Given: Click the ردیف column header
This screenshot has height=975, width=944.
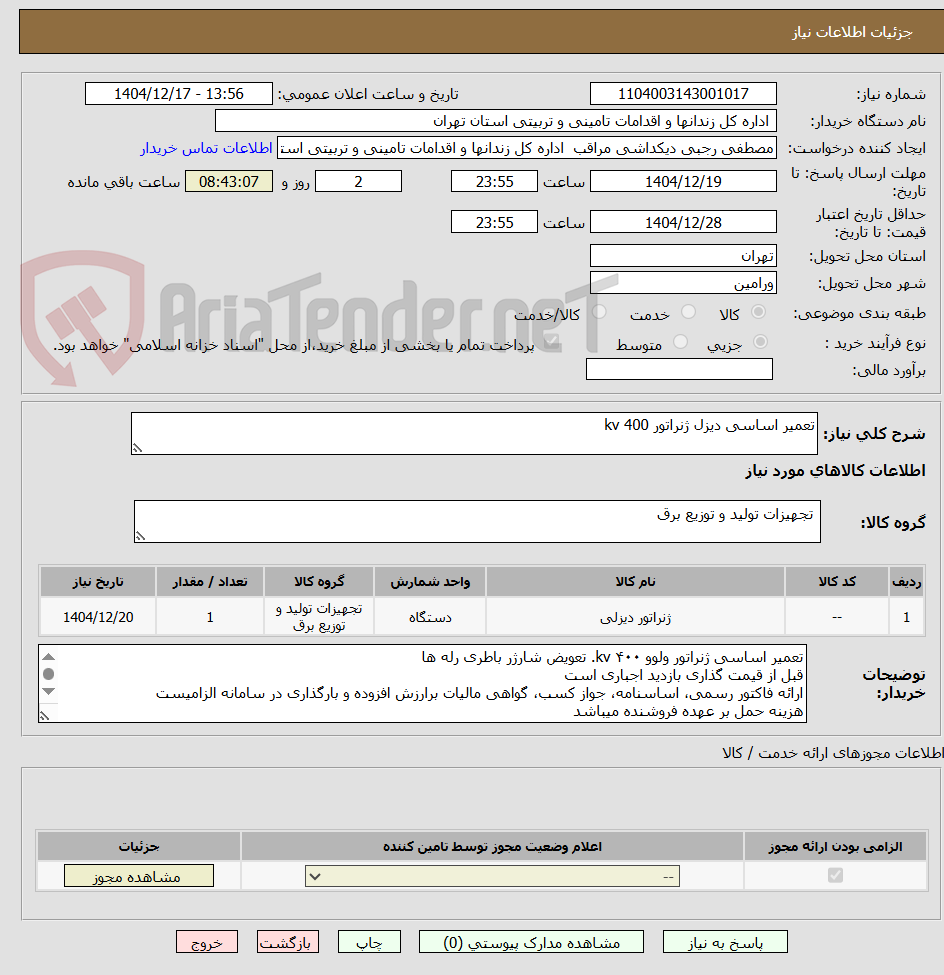Looking at the screenshot, I should (906, 581).
